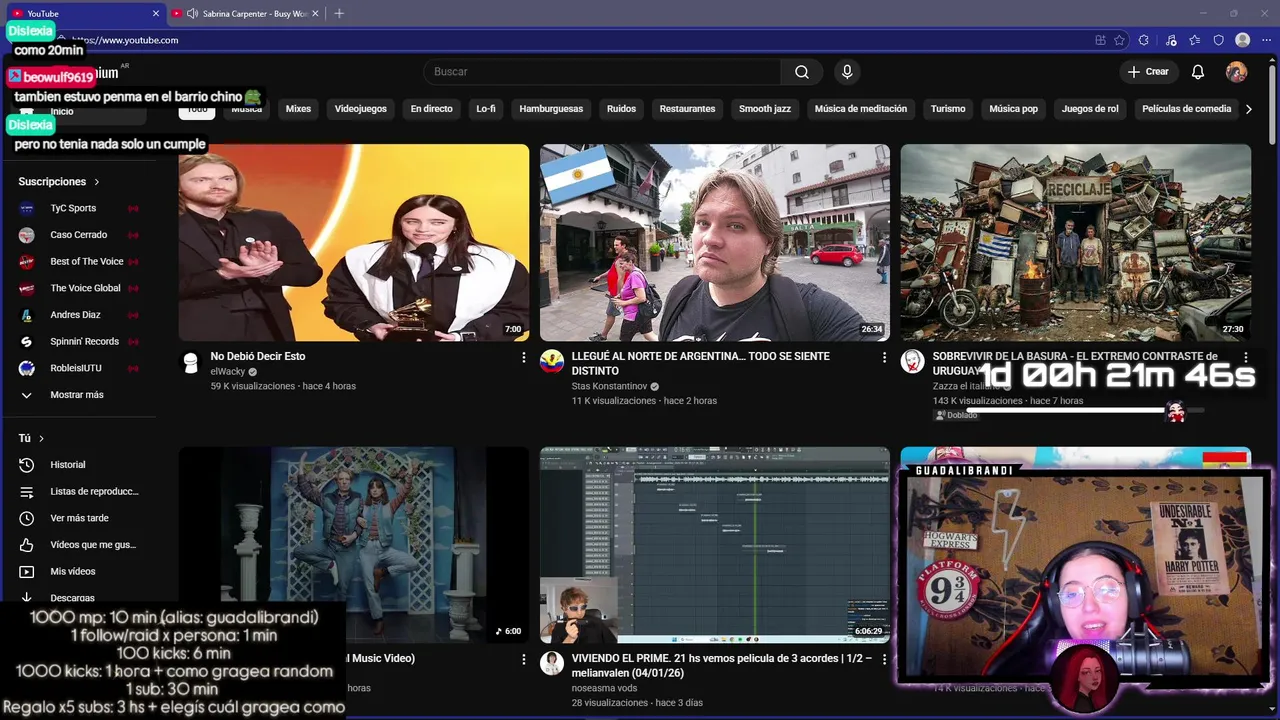1280x720 pixels.
Task: Select the Lo-fi chip
Action: [x=486, y=109]
